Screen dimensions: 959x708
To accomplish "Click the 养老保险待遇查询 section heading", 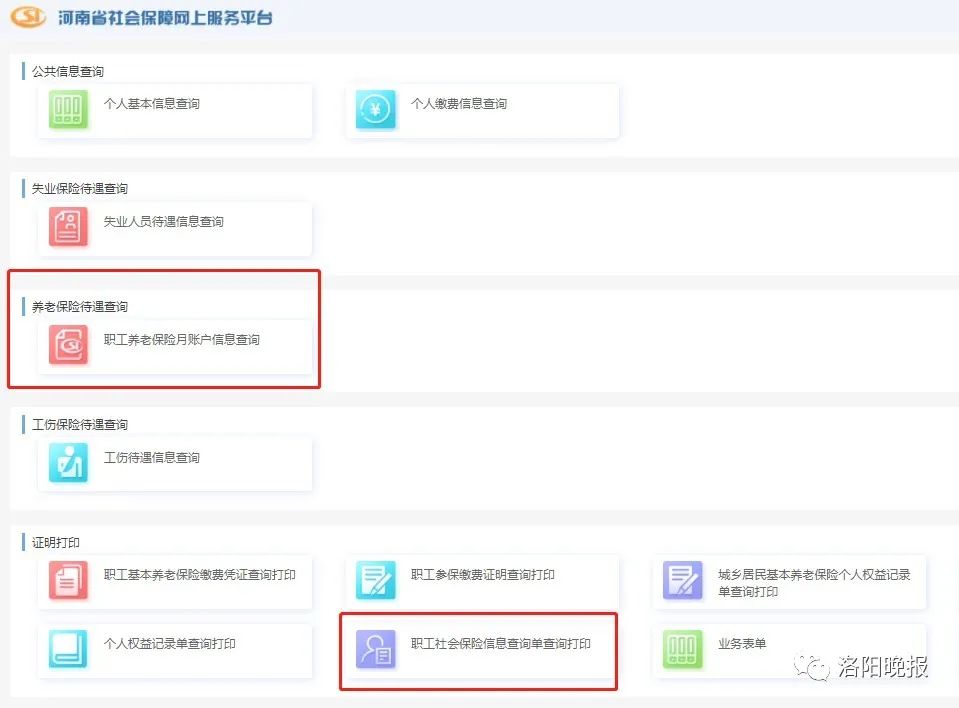I will point(80,306).
